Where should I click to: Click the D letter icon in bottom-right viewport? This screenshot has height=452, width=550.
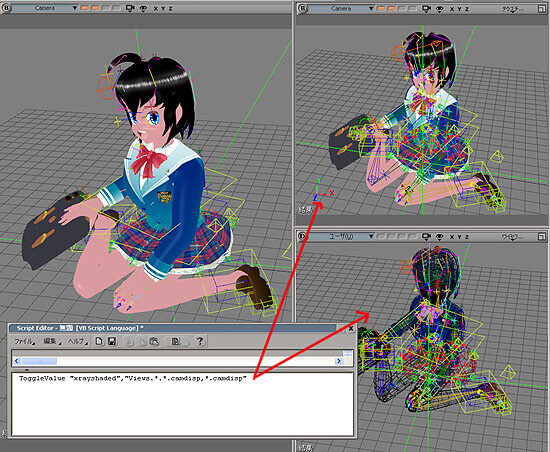[303, 236]
